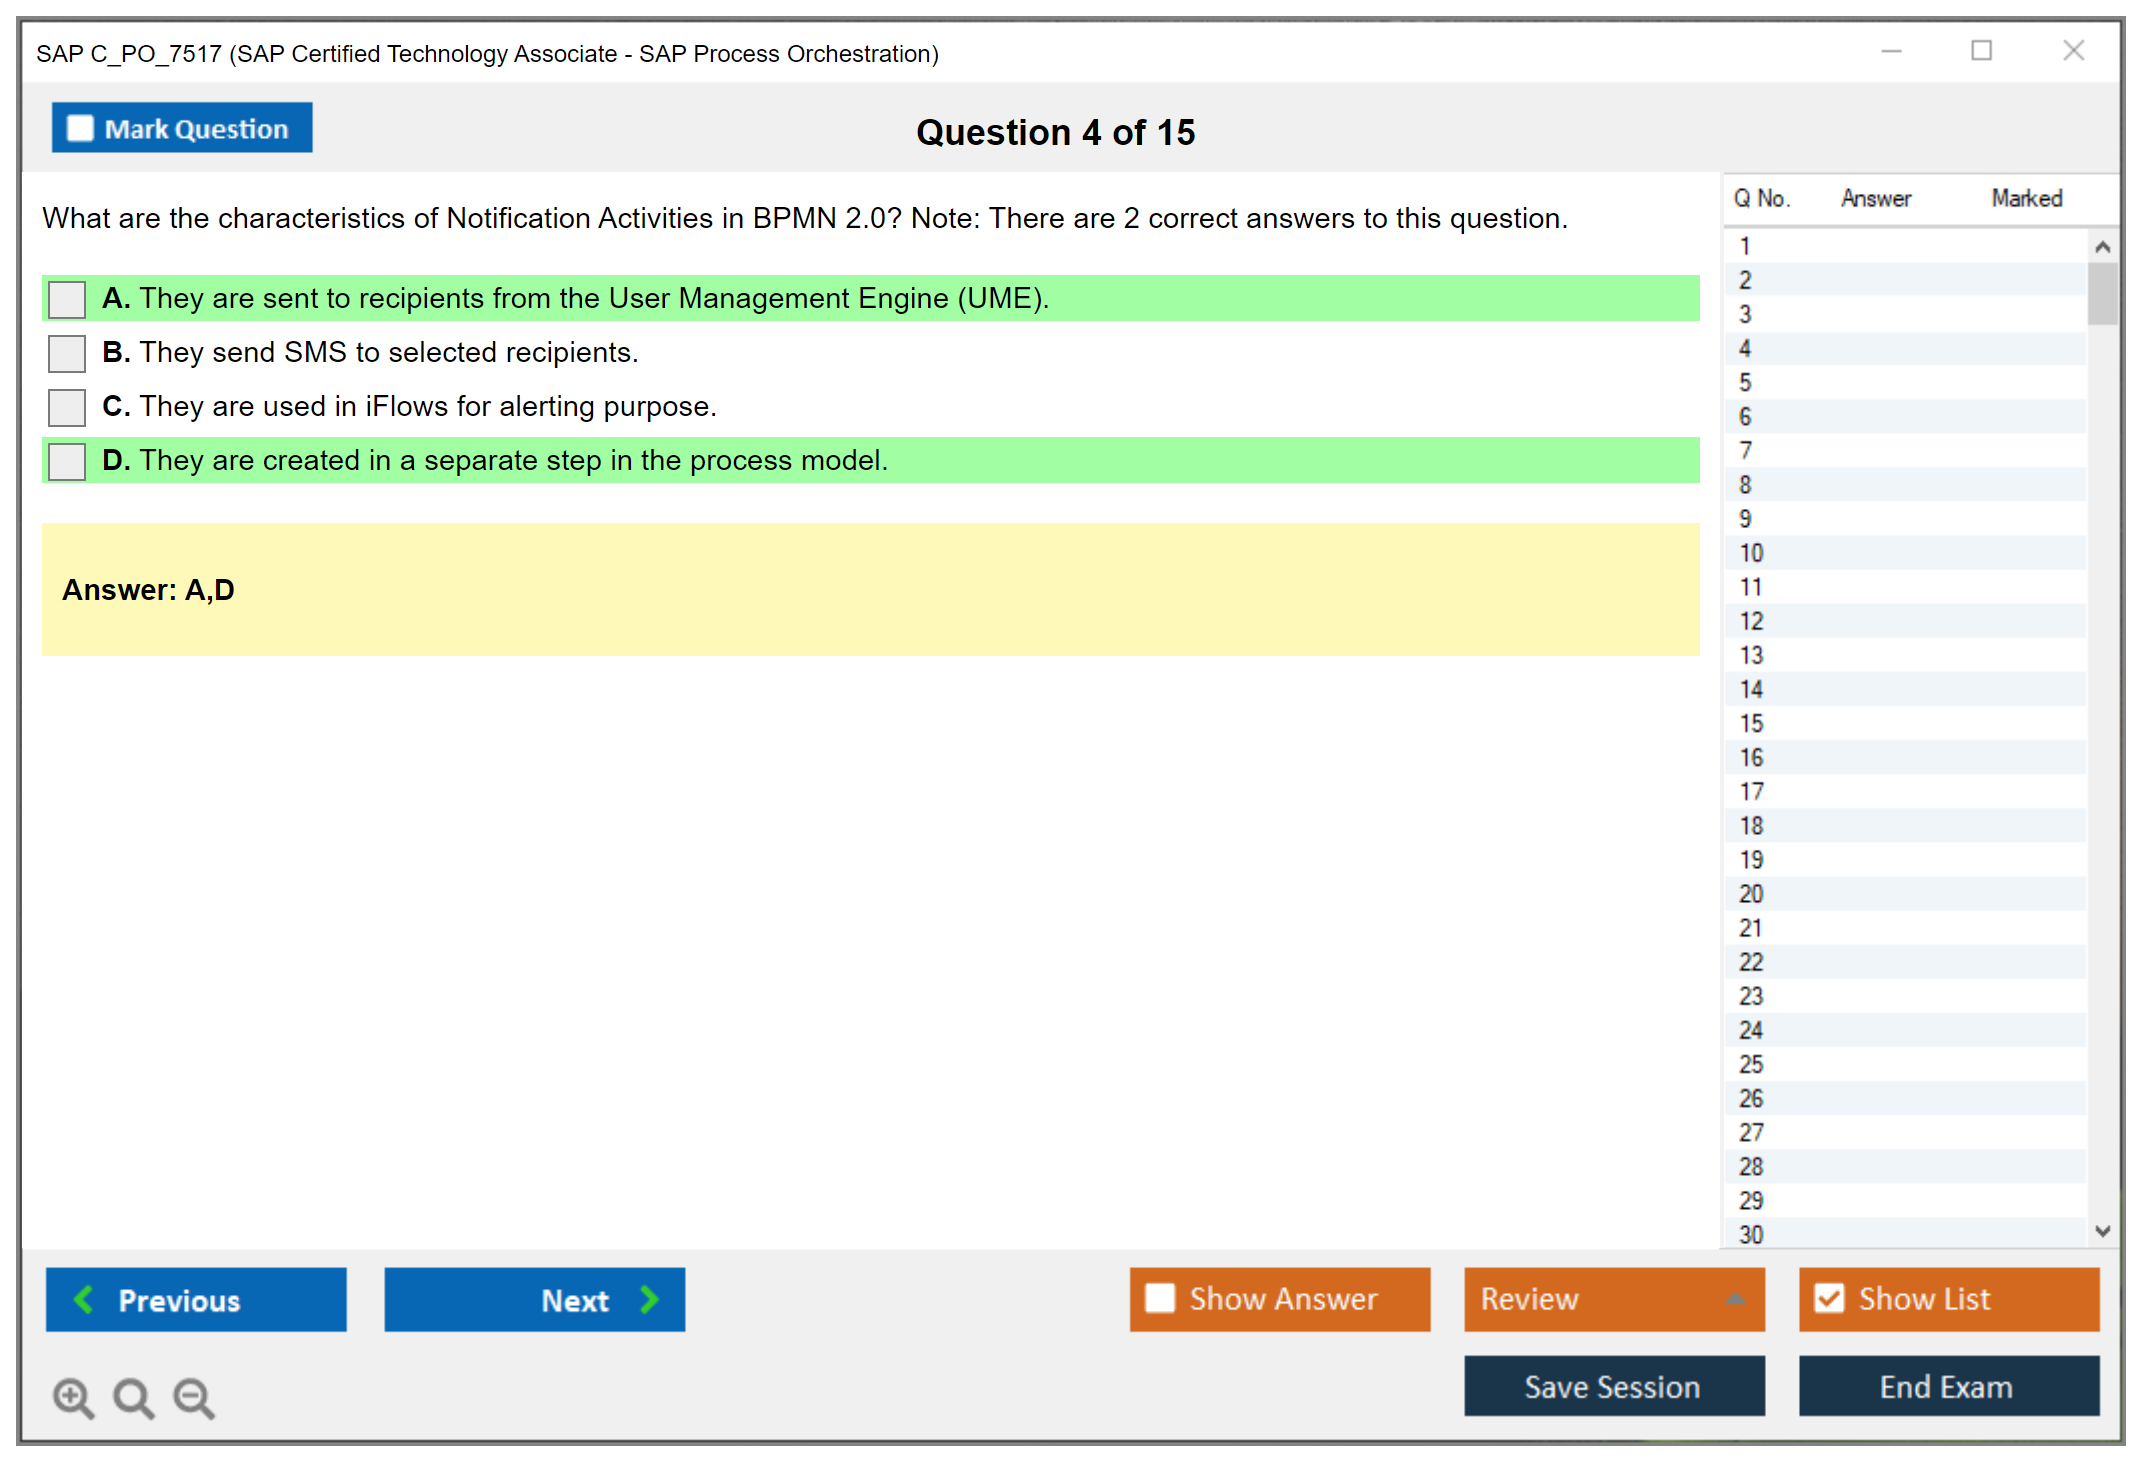Select checkbox for option D
The image size is (2150, 1470).
coord(67,461)
